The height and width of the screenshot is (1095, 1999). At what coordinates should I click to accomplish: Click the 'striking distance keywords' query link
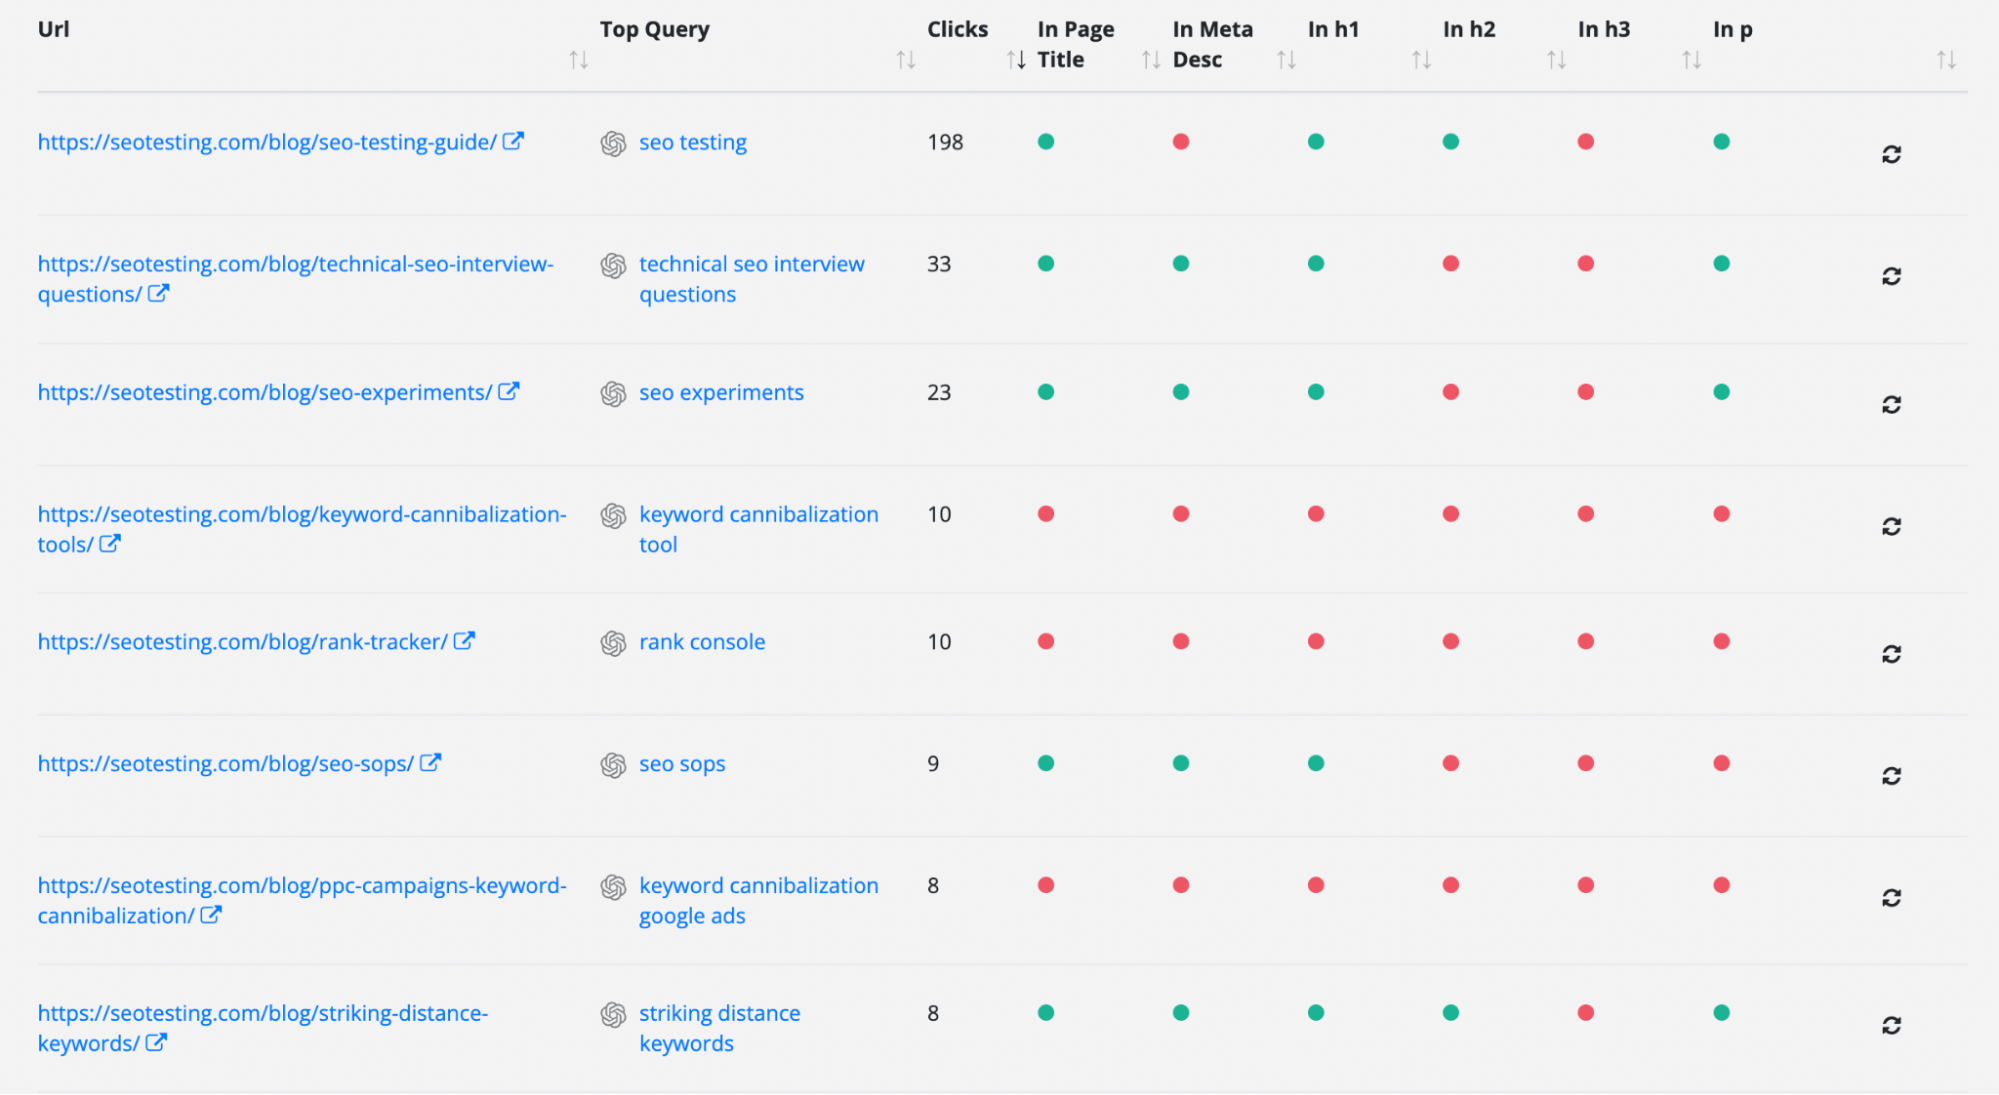point(720,1028)
